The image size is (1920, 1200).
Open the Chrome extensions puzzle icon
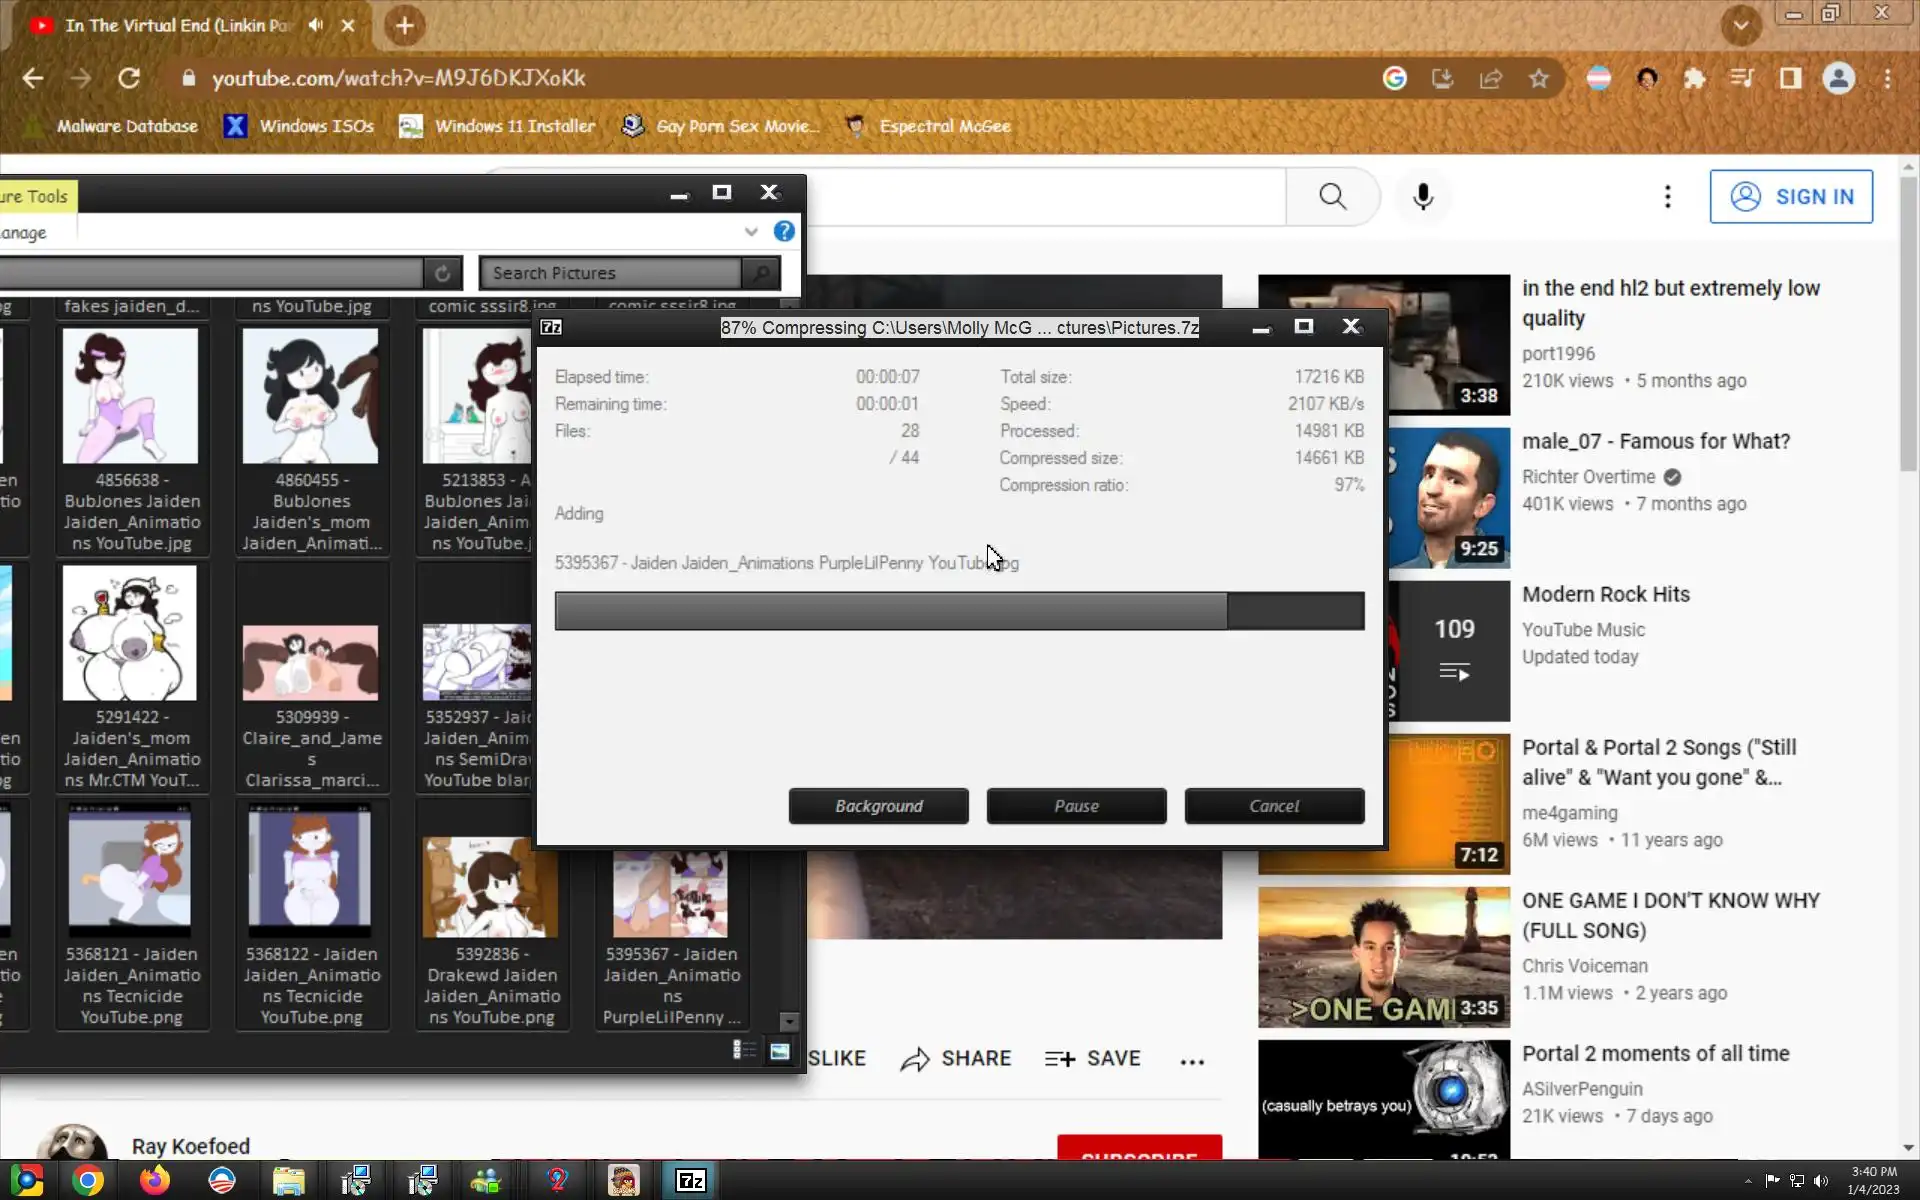click(x=1694, y=78)
